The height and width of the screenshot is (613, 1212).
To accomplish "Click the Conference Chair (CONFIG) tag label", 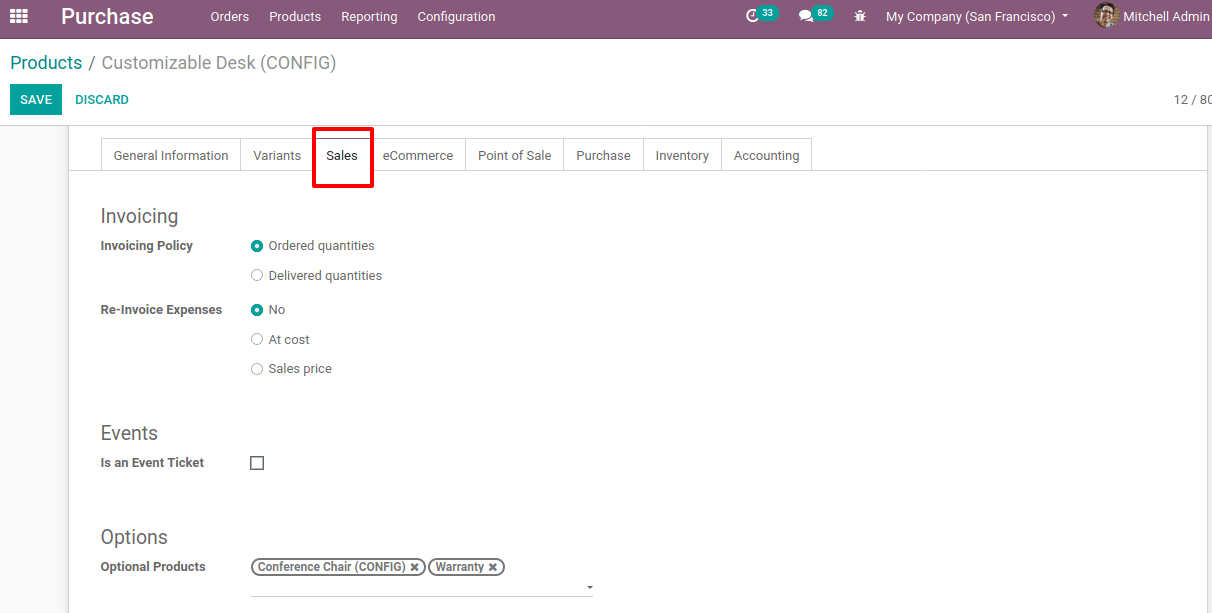I will (x=331, y=567).
